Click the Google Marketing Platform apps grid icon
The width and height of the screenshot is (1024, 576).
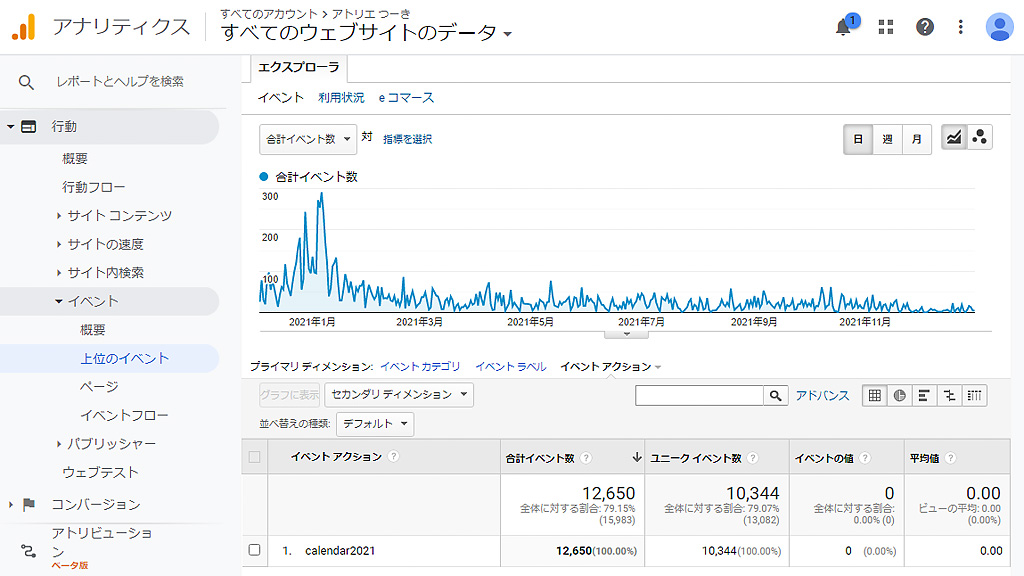[884, 27]
